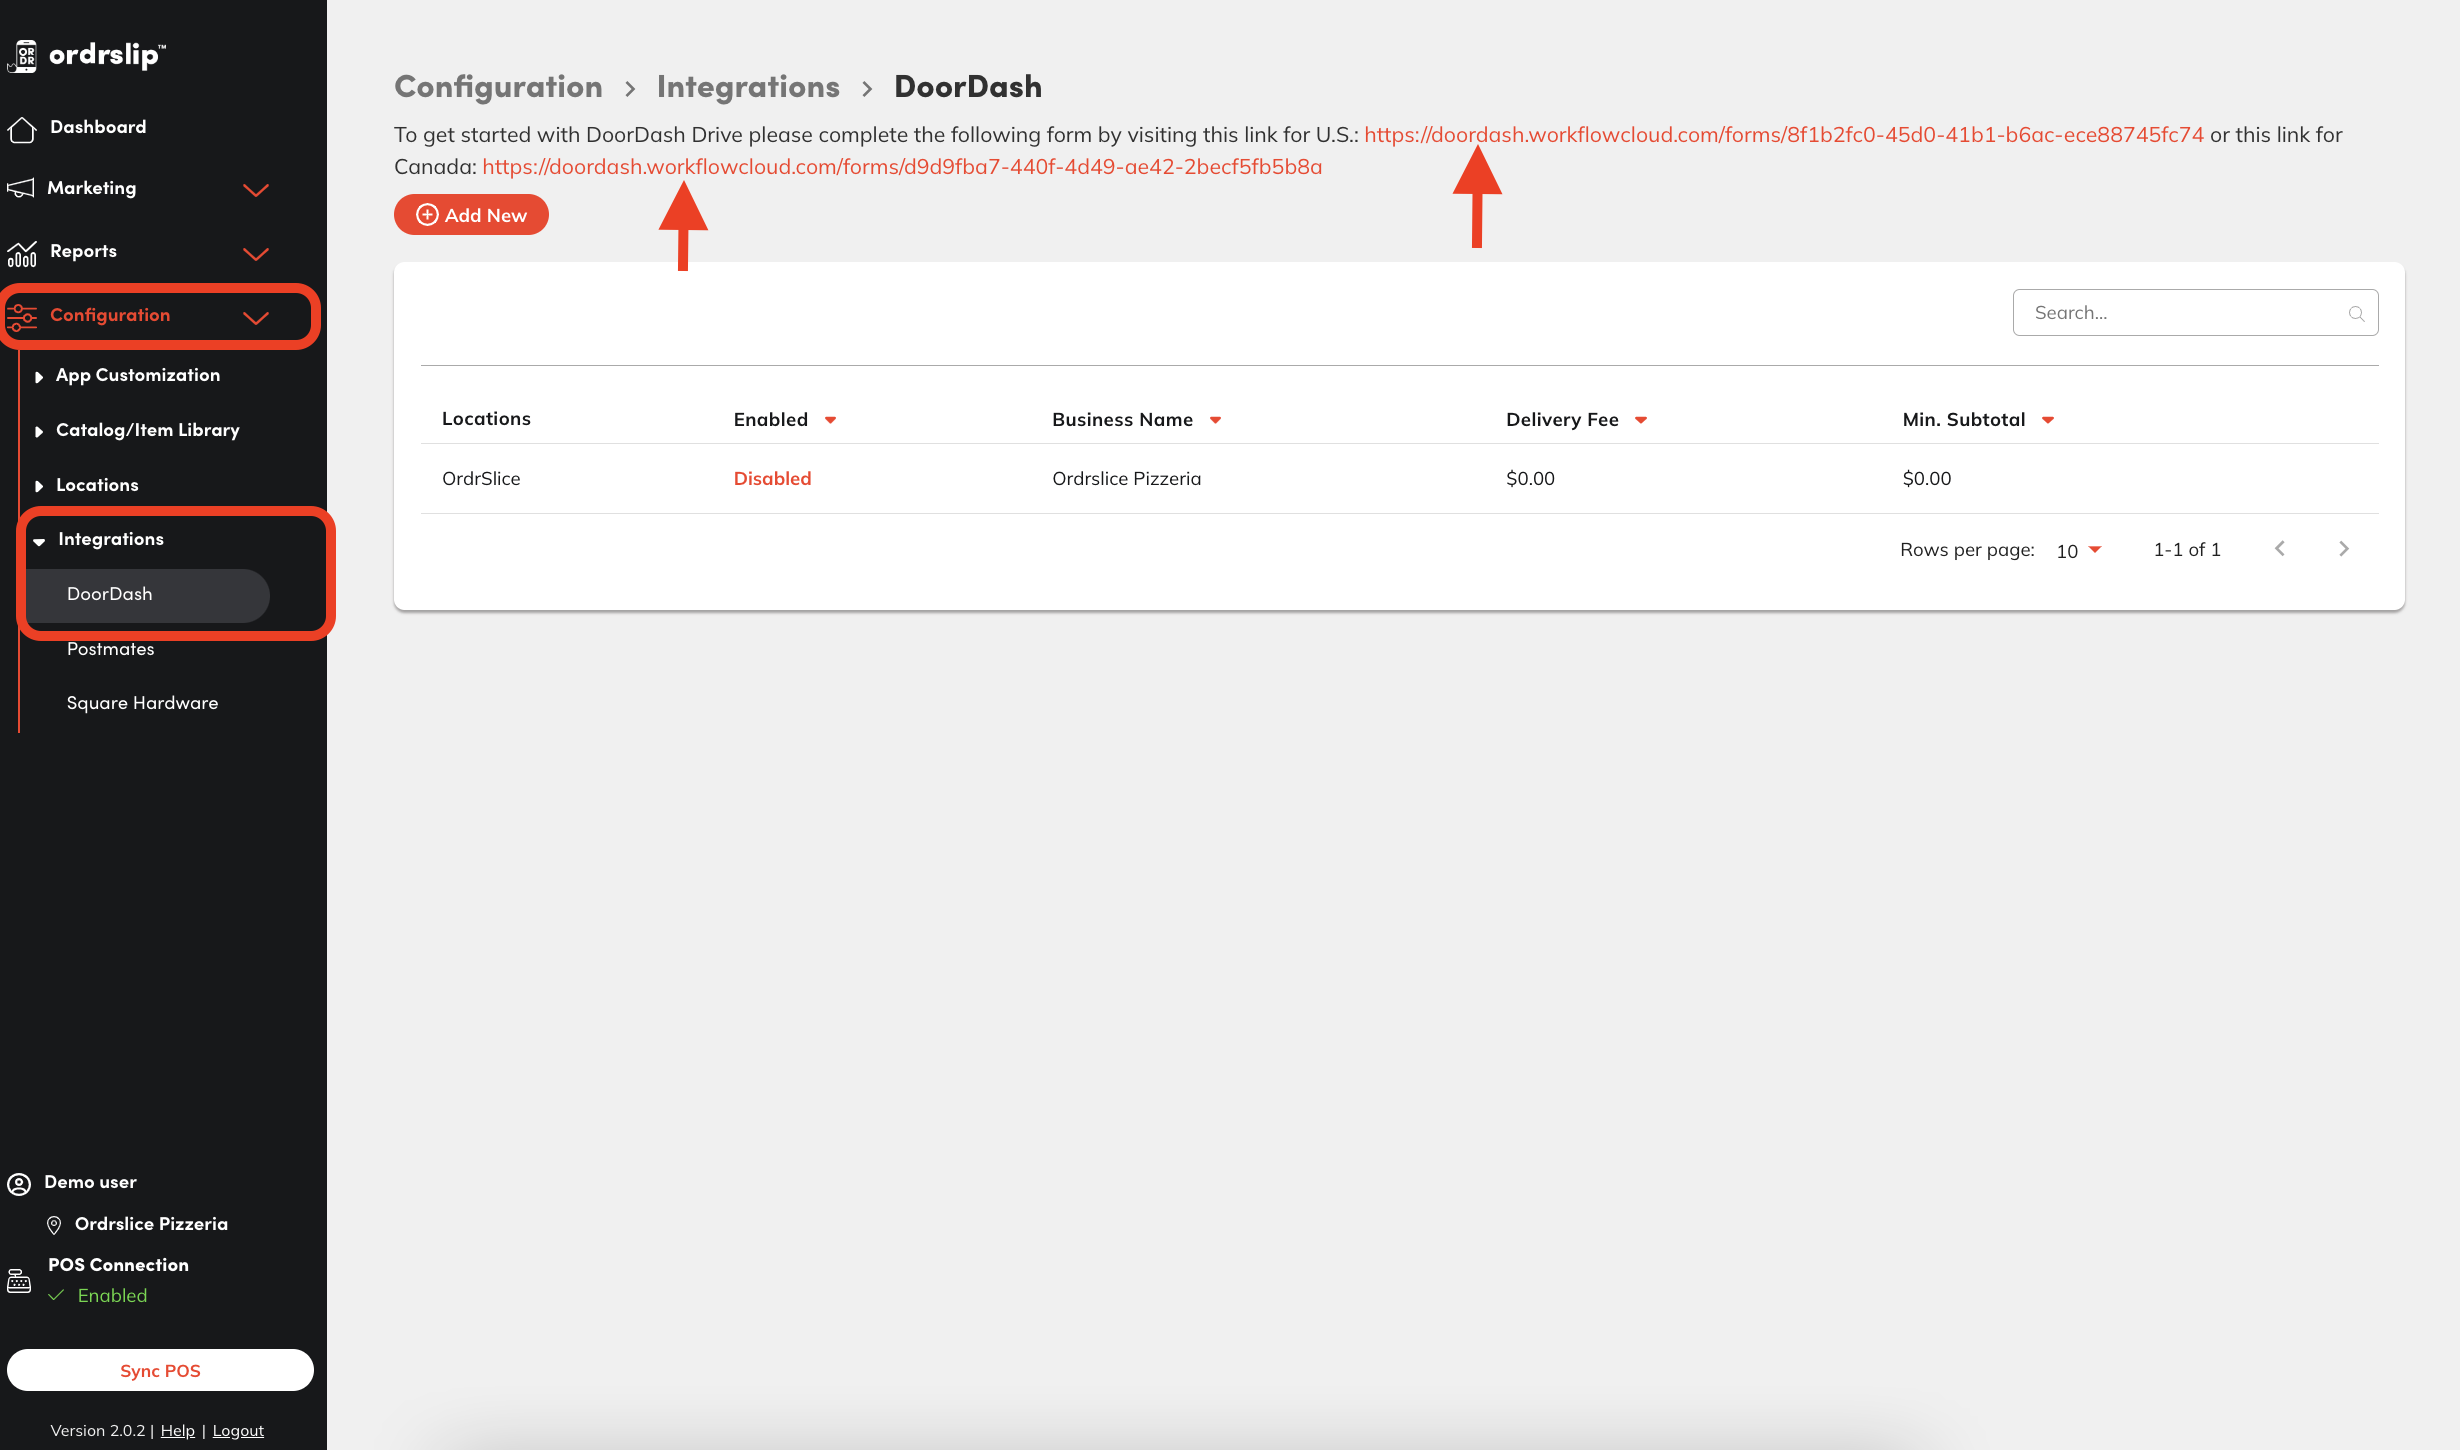Expand the Marketing menu chevron
The width and height of the screenshot is (2460, 1450).
pos(256,190)
